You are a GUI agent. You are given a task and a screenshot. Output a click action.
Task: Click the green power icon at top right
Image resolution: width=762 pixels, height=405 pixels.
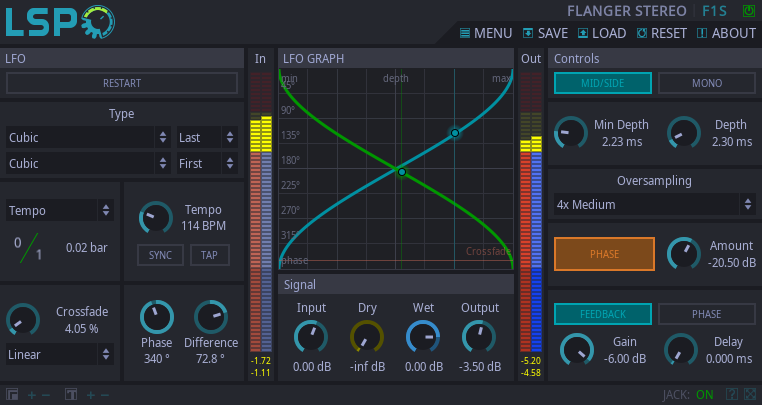[749, 11]
